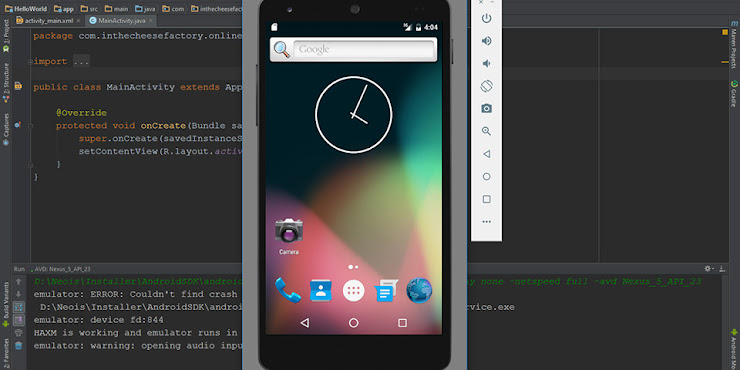Click the Print icon in Run panel
Image resolution: width=740 pixels, height=370 pixels.
click(x=18, y=333)
